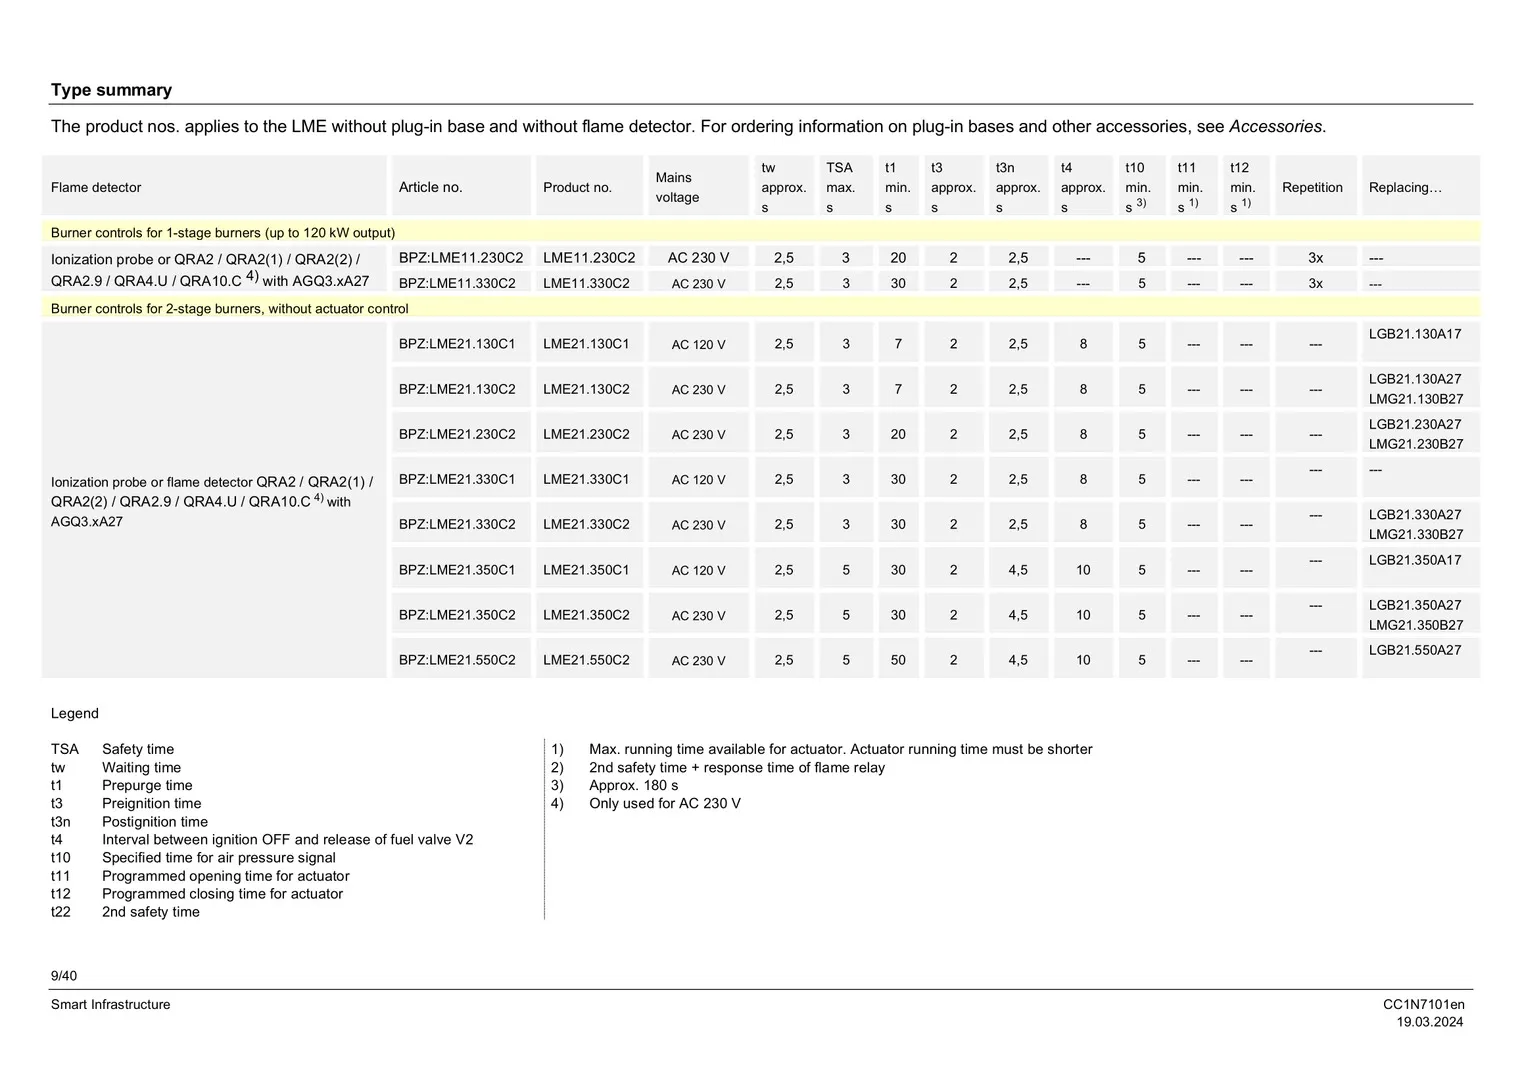Select replacement model LMG21.350B27

pyautogui.click(x=1415, y=625)
